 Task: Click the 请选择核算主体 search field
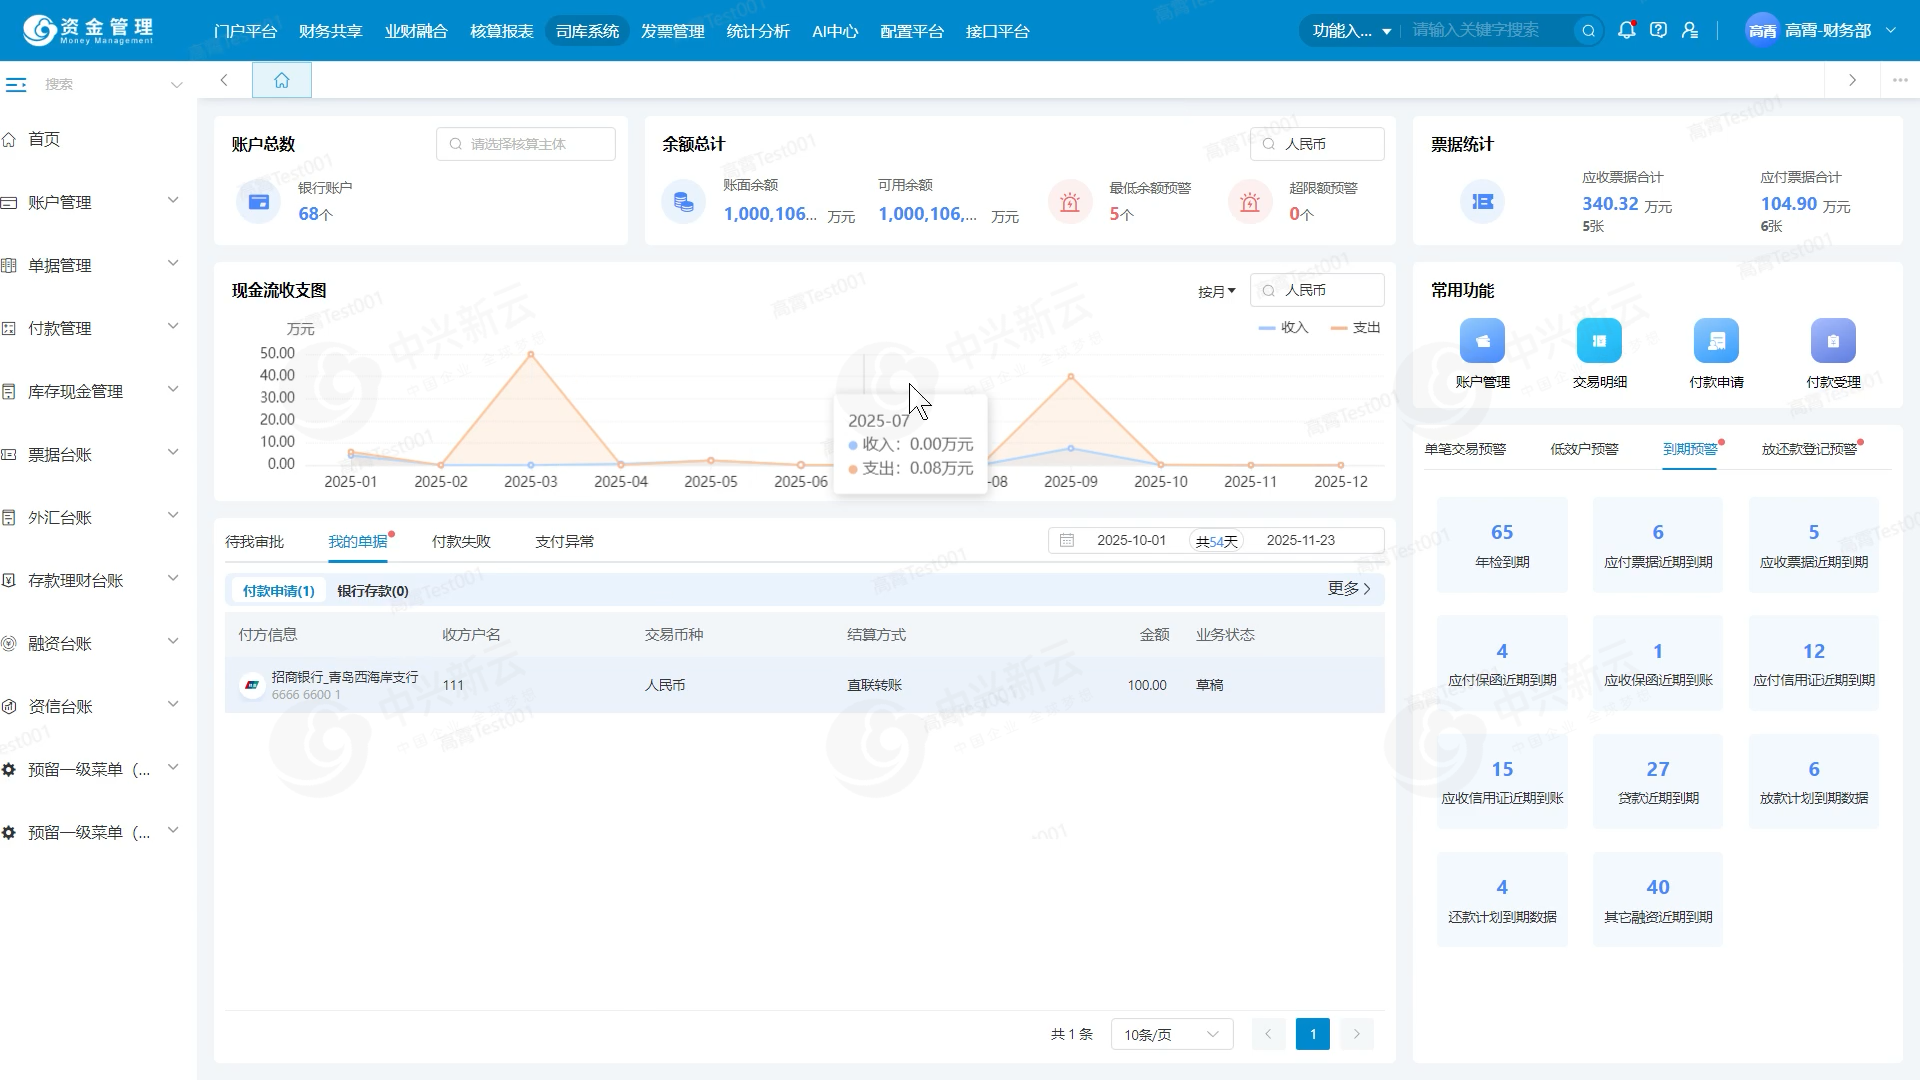click(526, 144)
